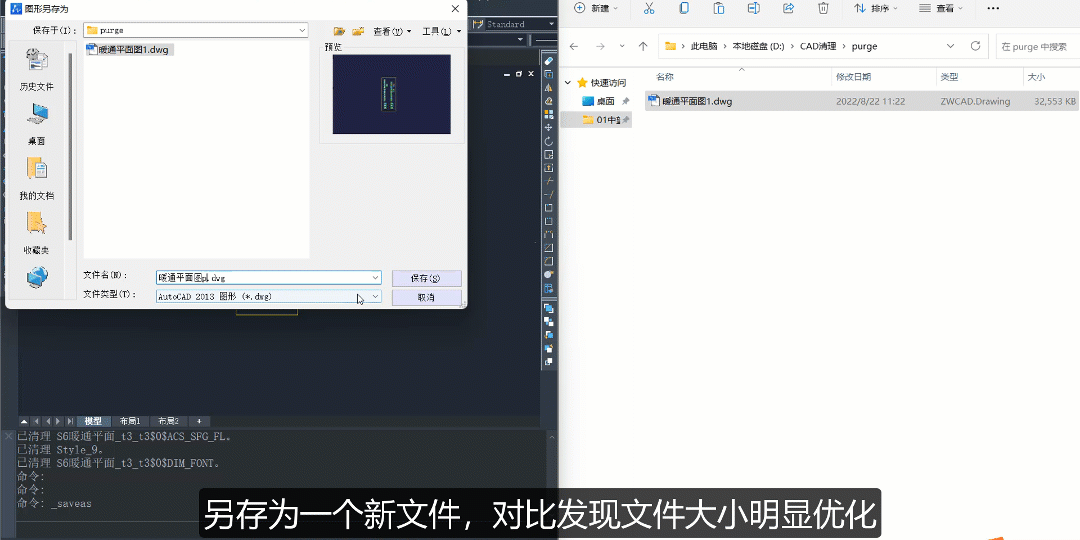Open the 排序 sort dropdown in File Explorer
The width and height of the screenshot is (1080, 540).
[x=877, y=8]
